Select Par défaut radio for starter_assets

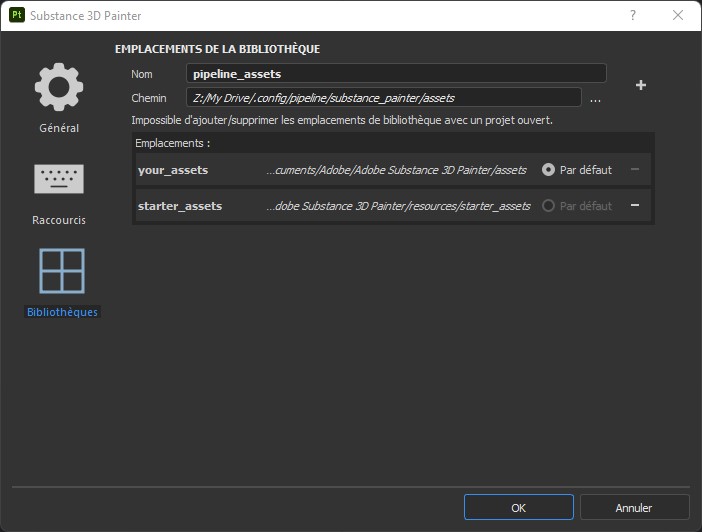[548, 206]
